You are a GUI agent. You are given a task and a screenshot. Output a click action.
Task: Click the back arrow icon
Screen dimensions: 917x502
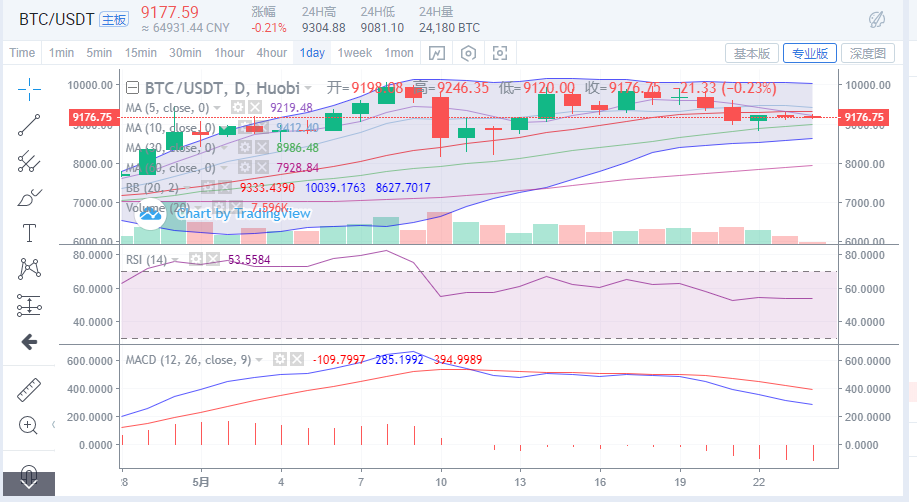coord(29,342)
